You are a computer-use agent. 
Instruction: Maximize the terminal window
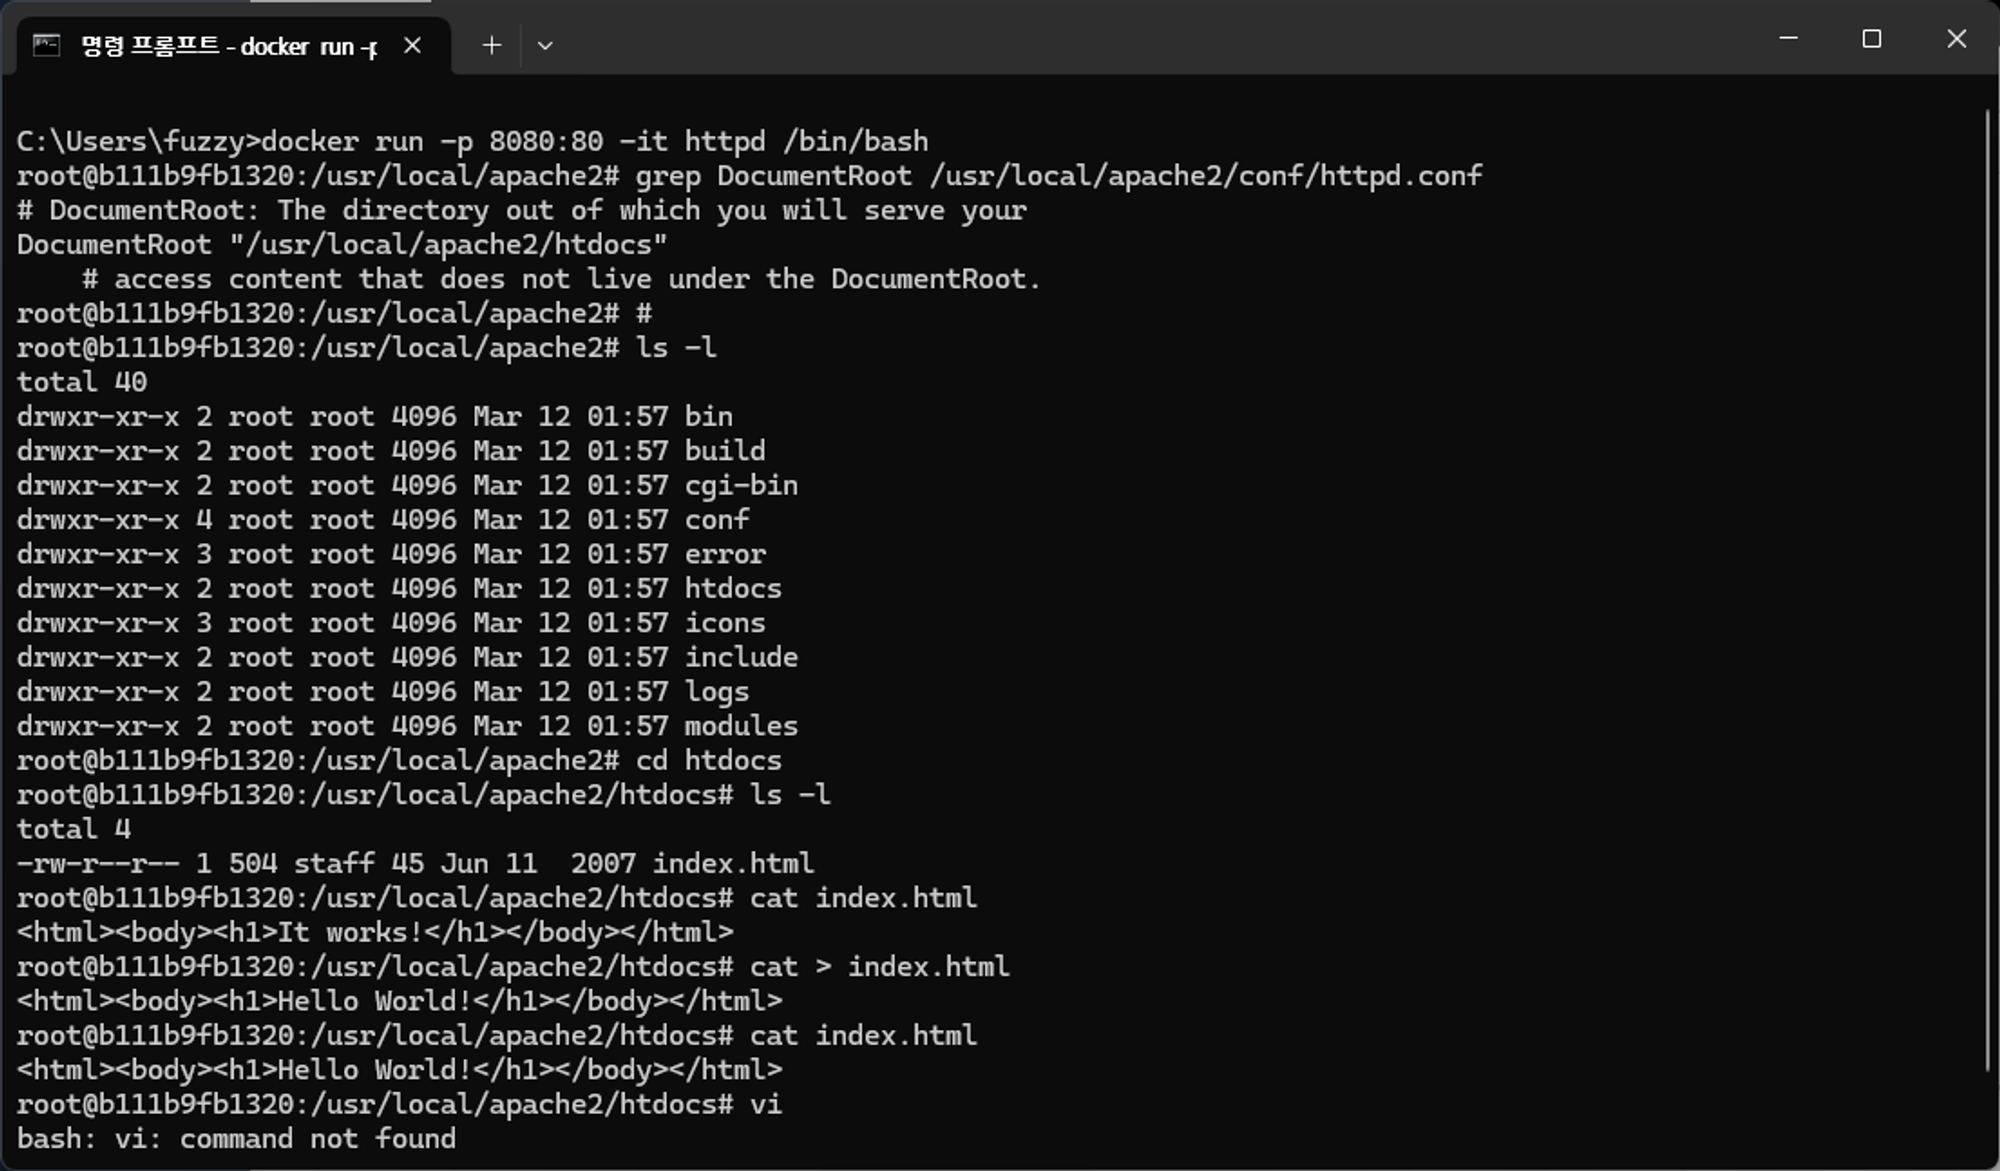[1872, 38]
